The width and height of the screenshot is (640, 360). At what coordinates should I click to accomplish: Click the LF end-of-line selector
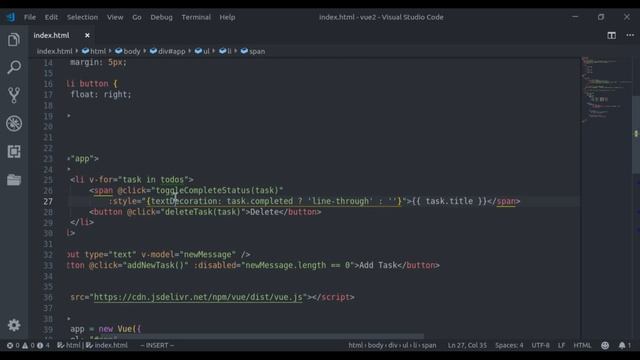pos(562,345)
